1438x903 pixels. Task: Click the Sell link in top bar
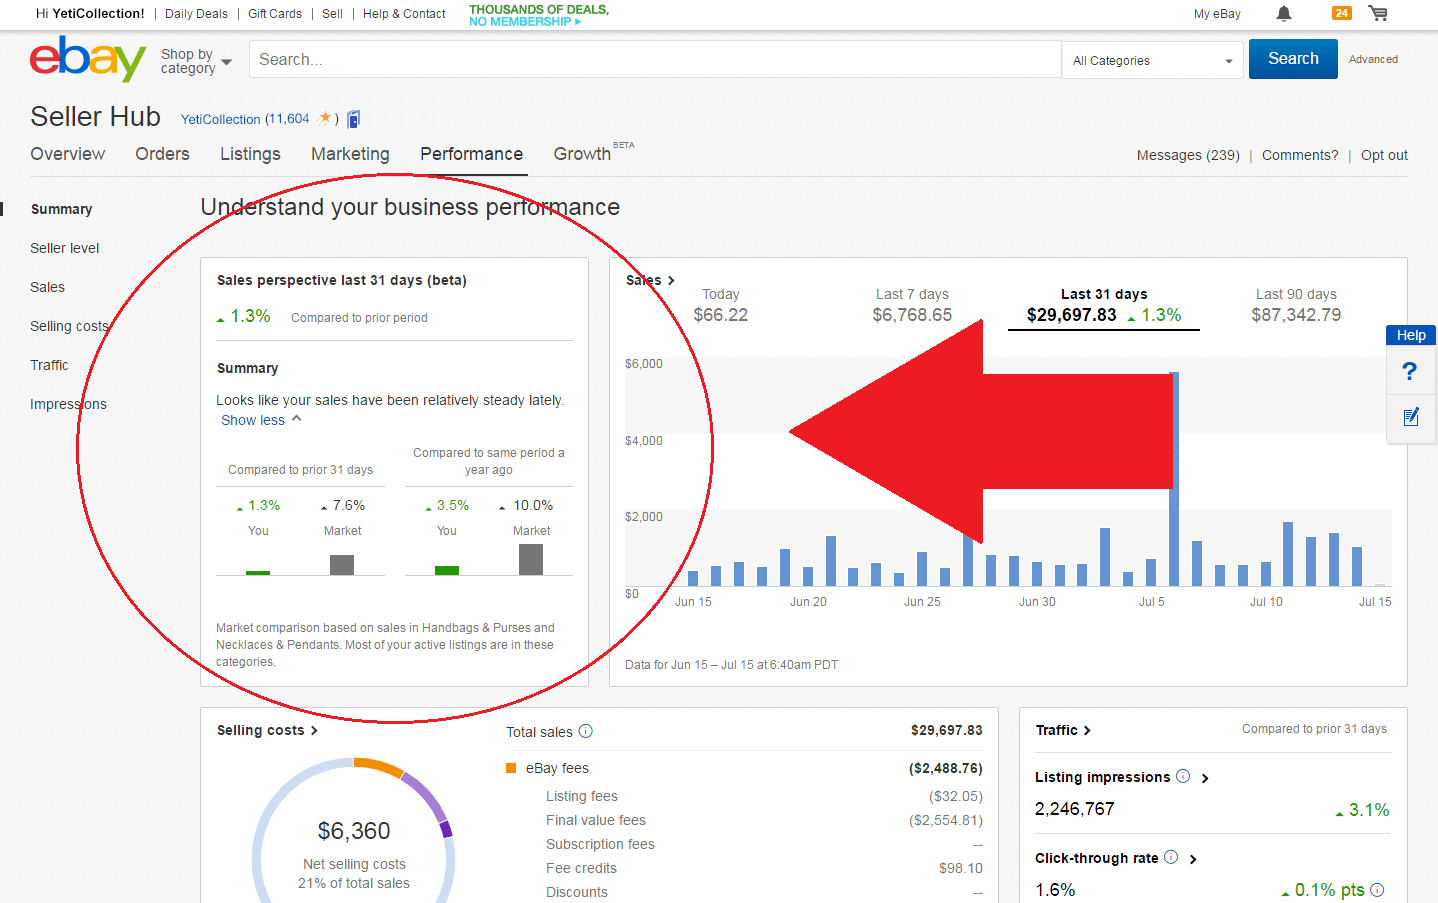point(333,14)
